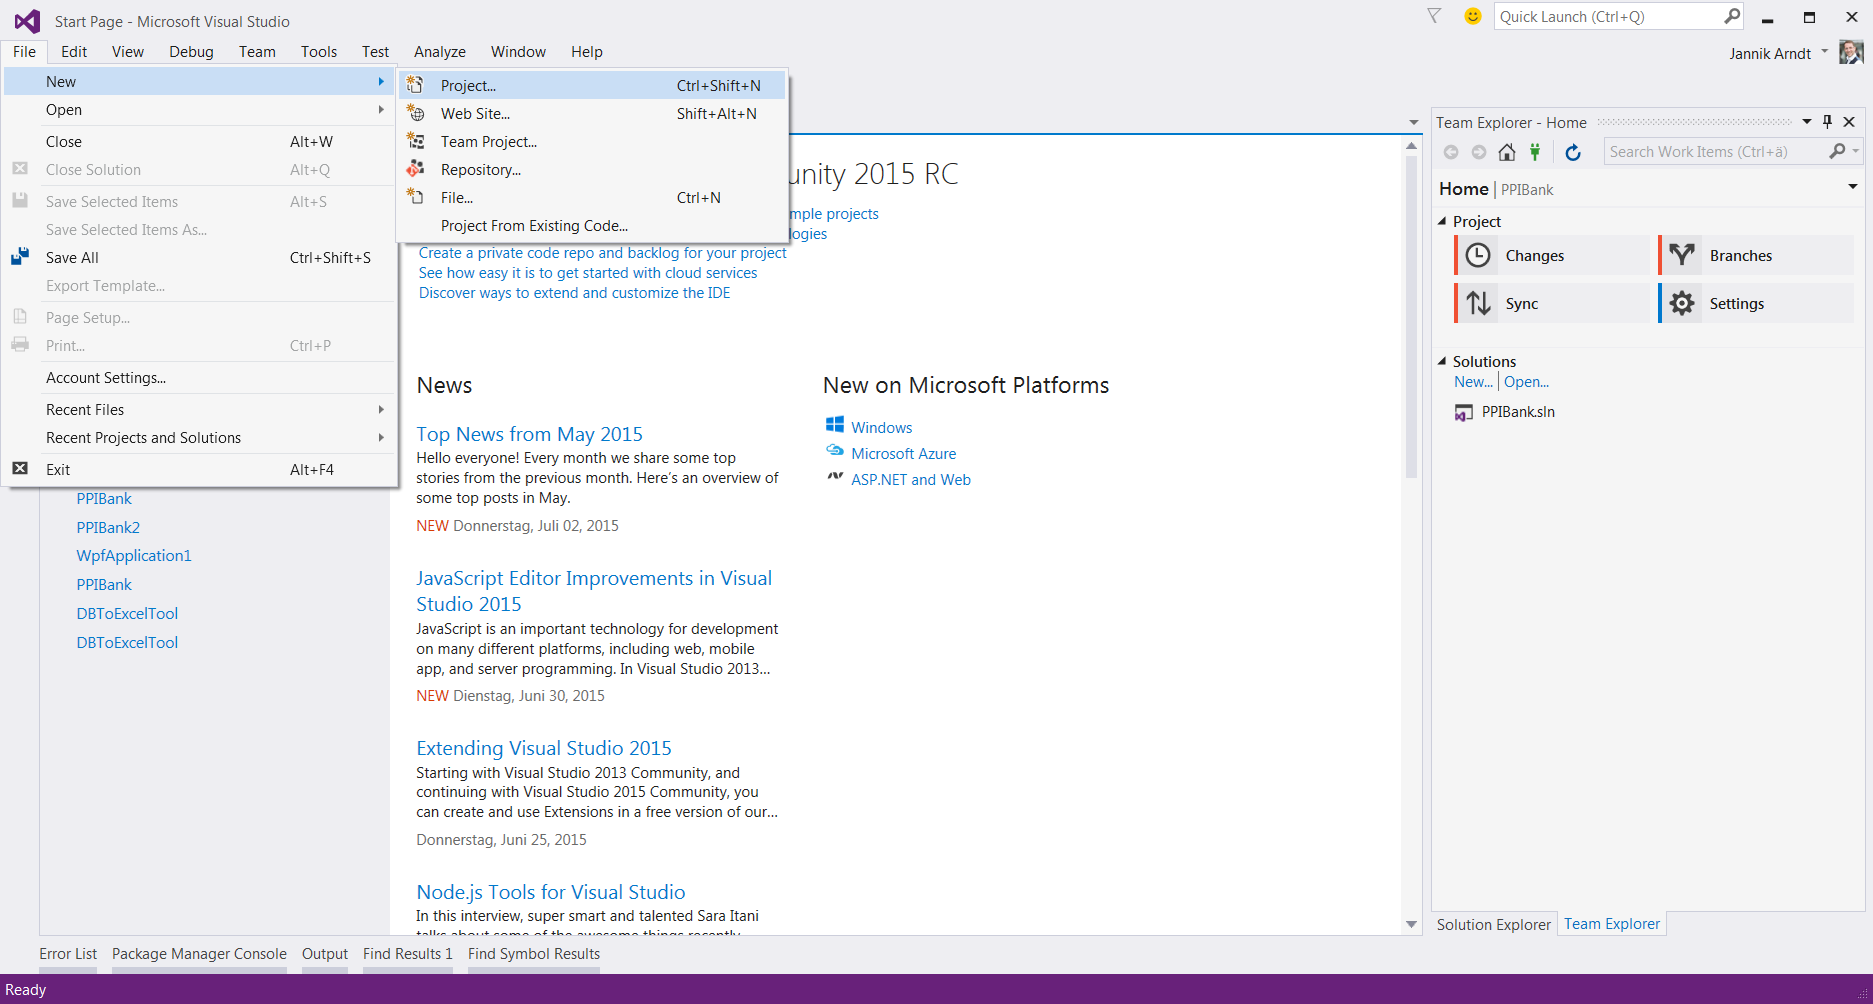
Task: Open Changes tile in Team Explorer
Action: [1552, 255]
